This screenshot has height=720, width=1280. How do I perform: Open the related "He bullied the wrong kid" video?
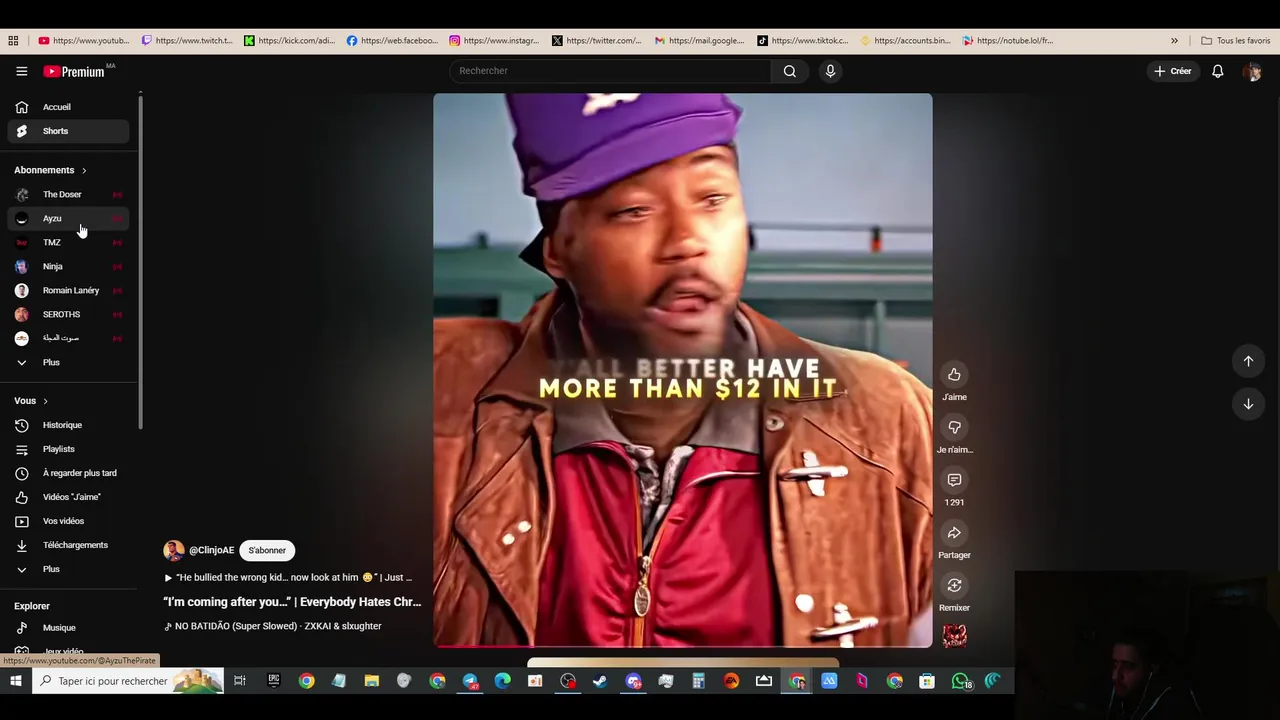click(x=288, y=577)
